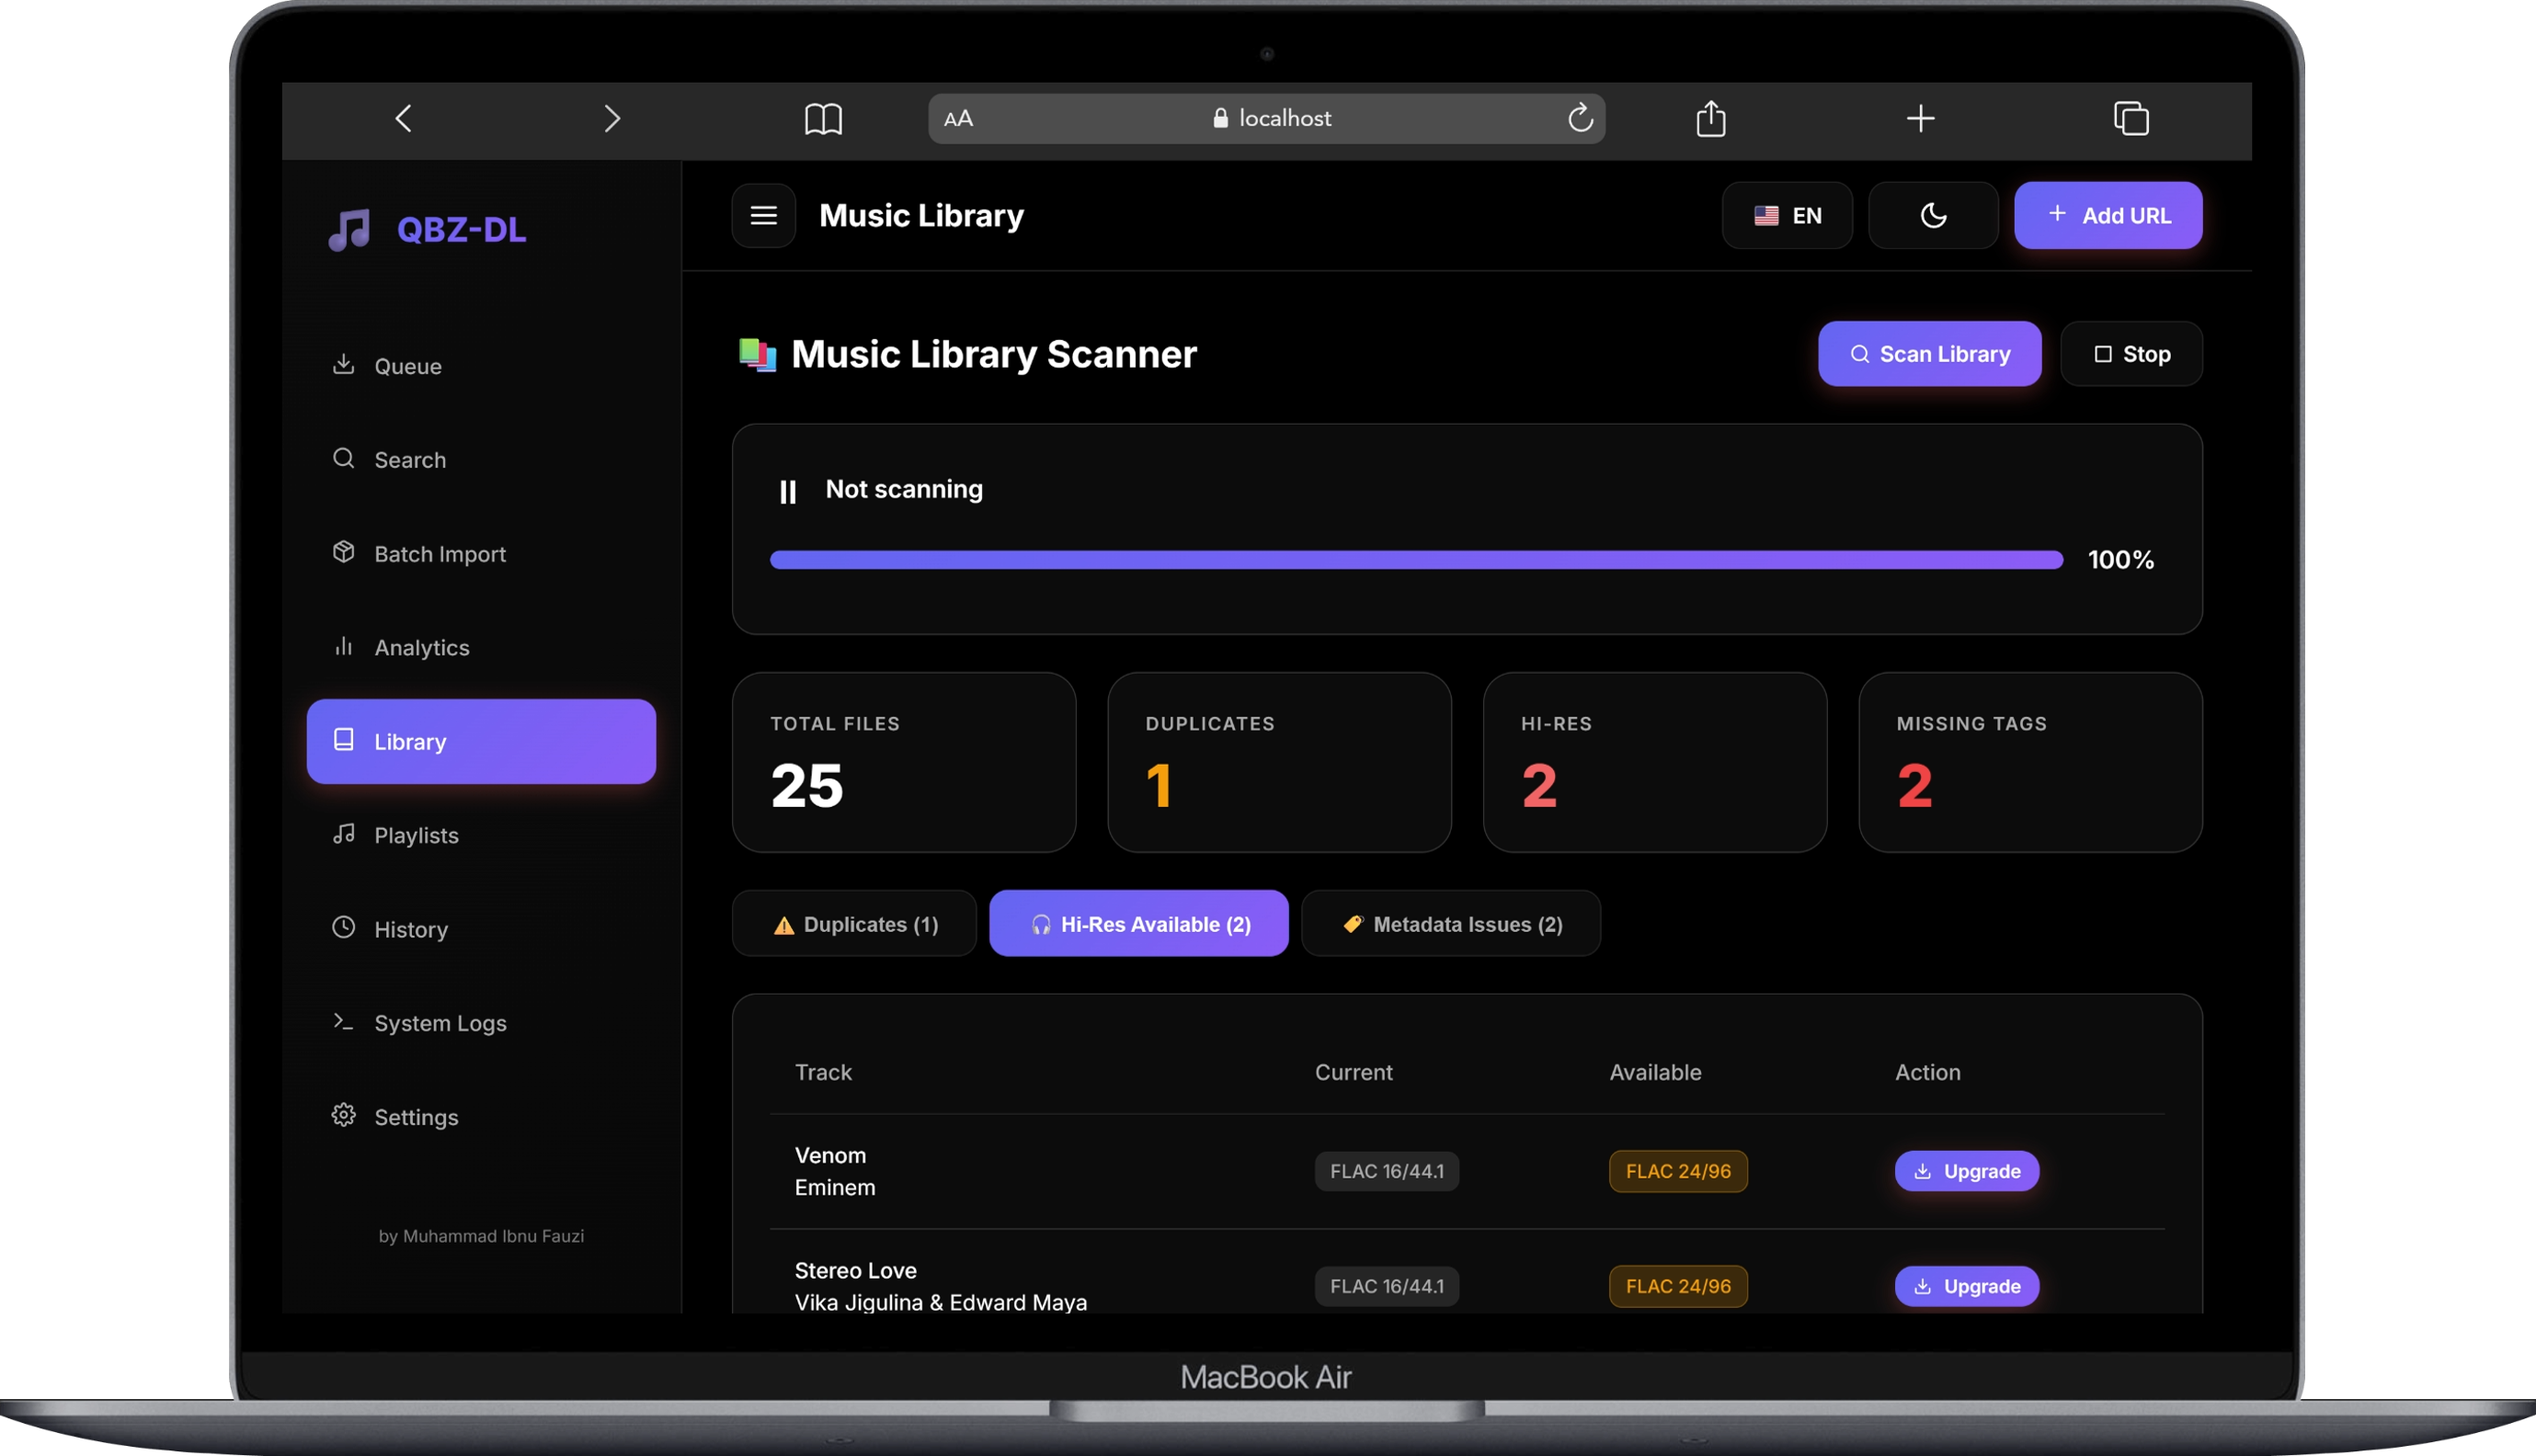Upgrade the Venom track

click(1966, 1172)
